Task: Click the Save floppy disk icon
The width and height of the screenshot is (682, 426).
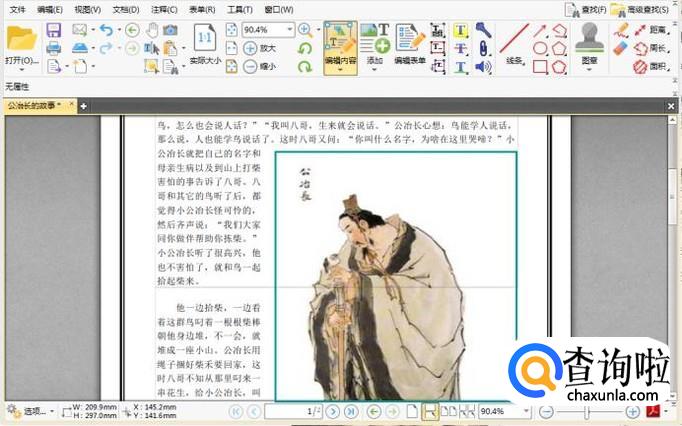Action: click(x=54, y=30)
